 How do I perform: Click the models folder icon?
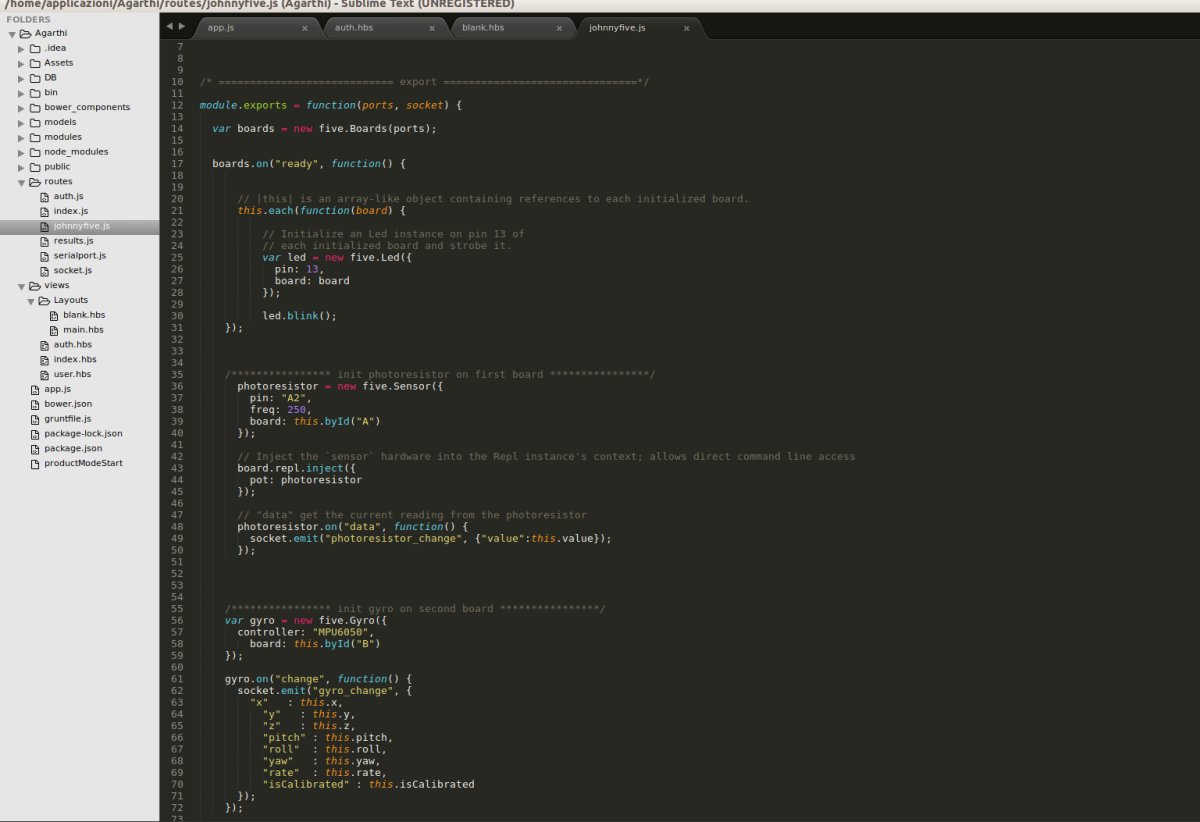point(35,123)
